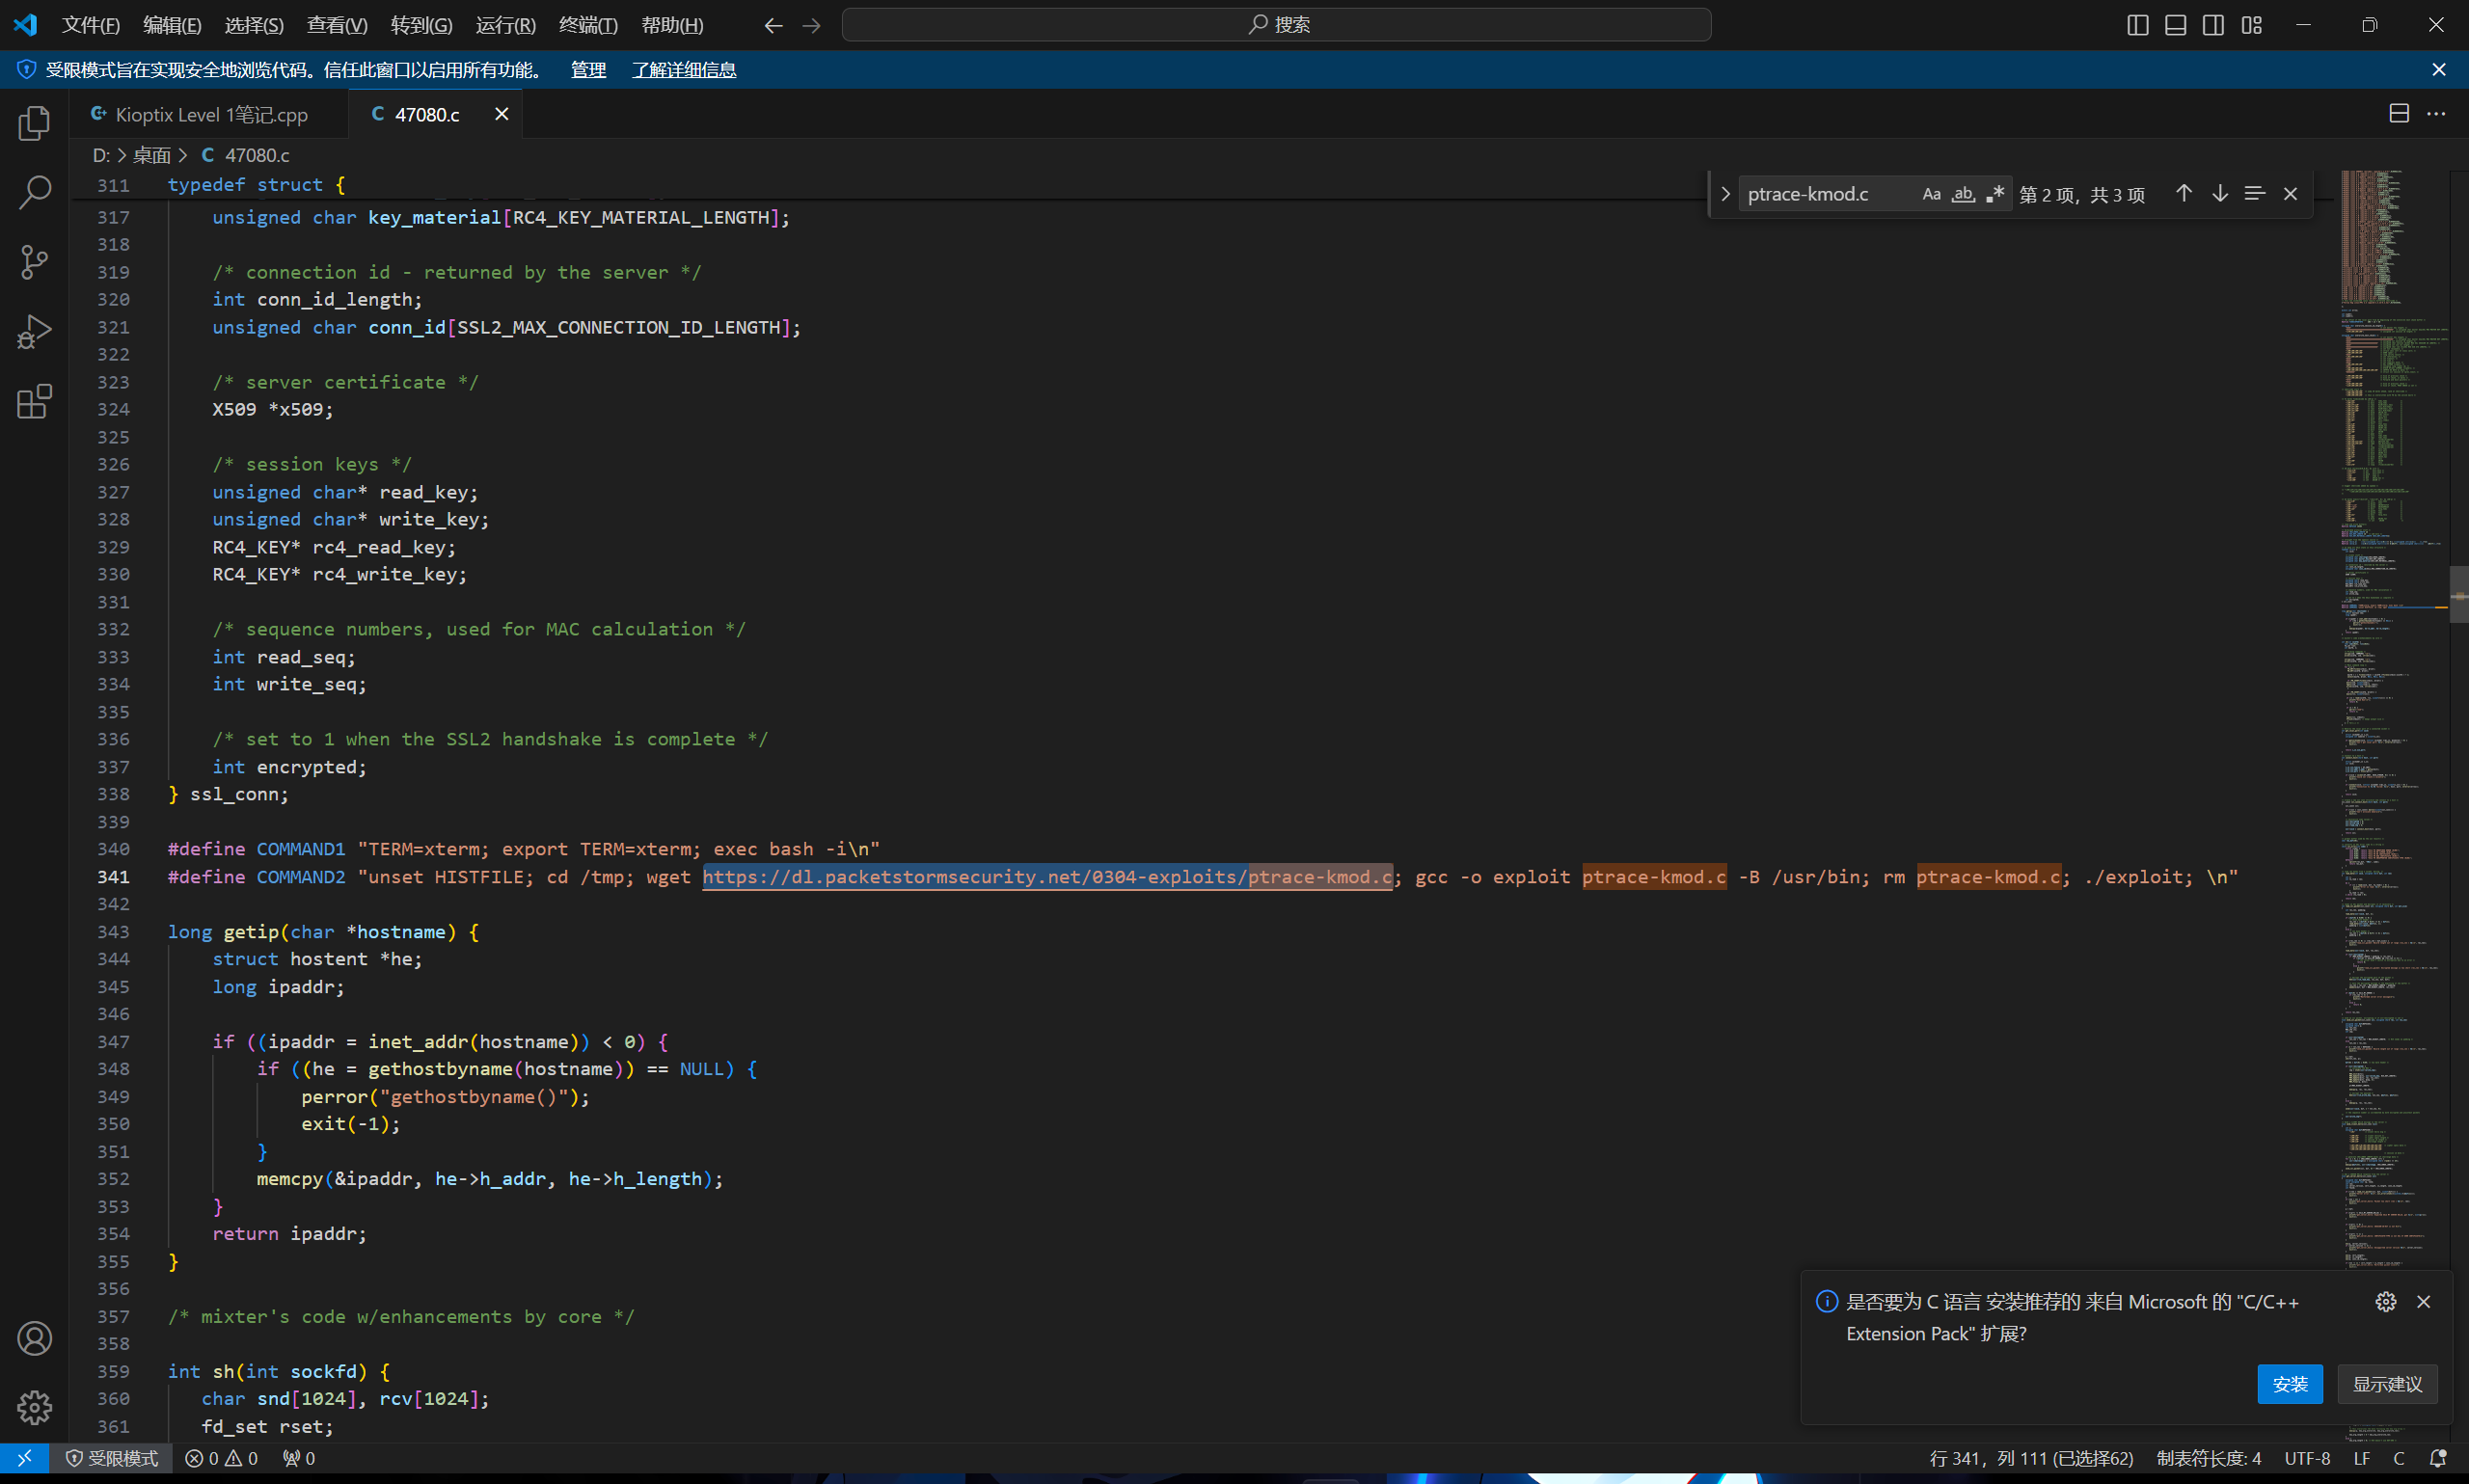Open the 选择(S) menu
The height and width of the screenshot is (1484, 2469).
(x=254, y=25)
